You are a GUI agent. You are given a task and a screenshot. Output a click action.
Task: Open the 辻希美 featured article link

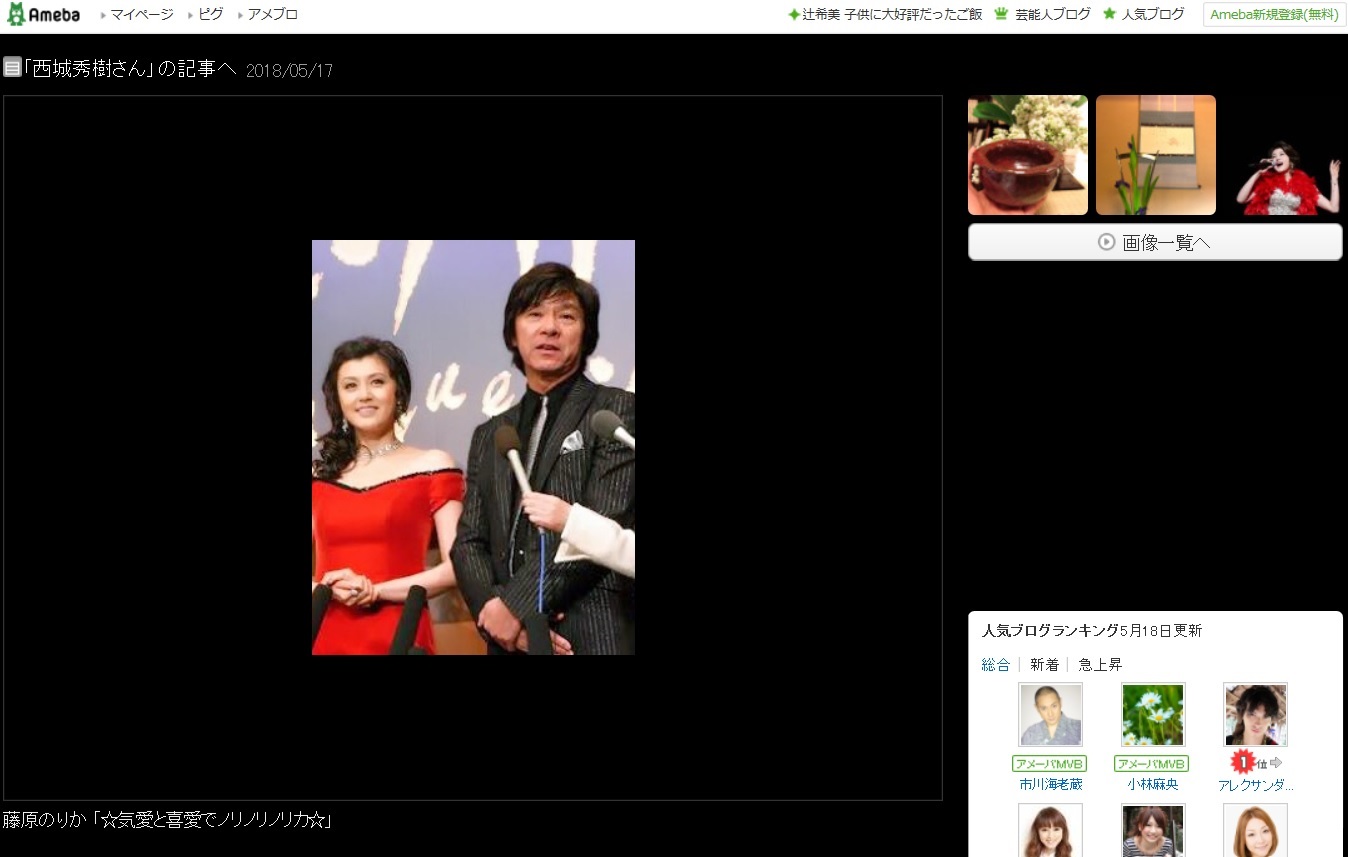[x=892, y=14]
